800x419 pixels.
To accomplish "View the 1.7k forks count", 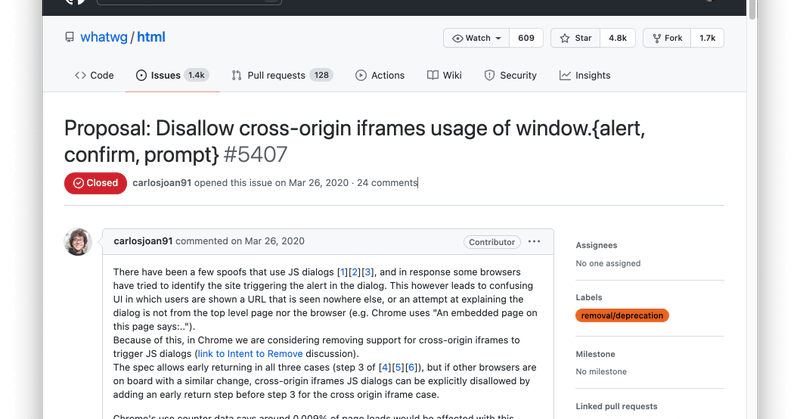I will pos(707,38).
